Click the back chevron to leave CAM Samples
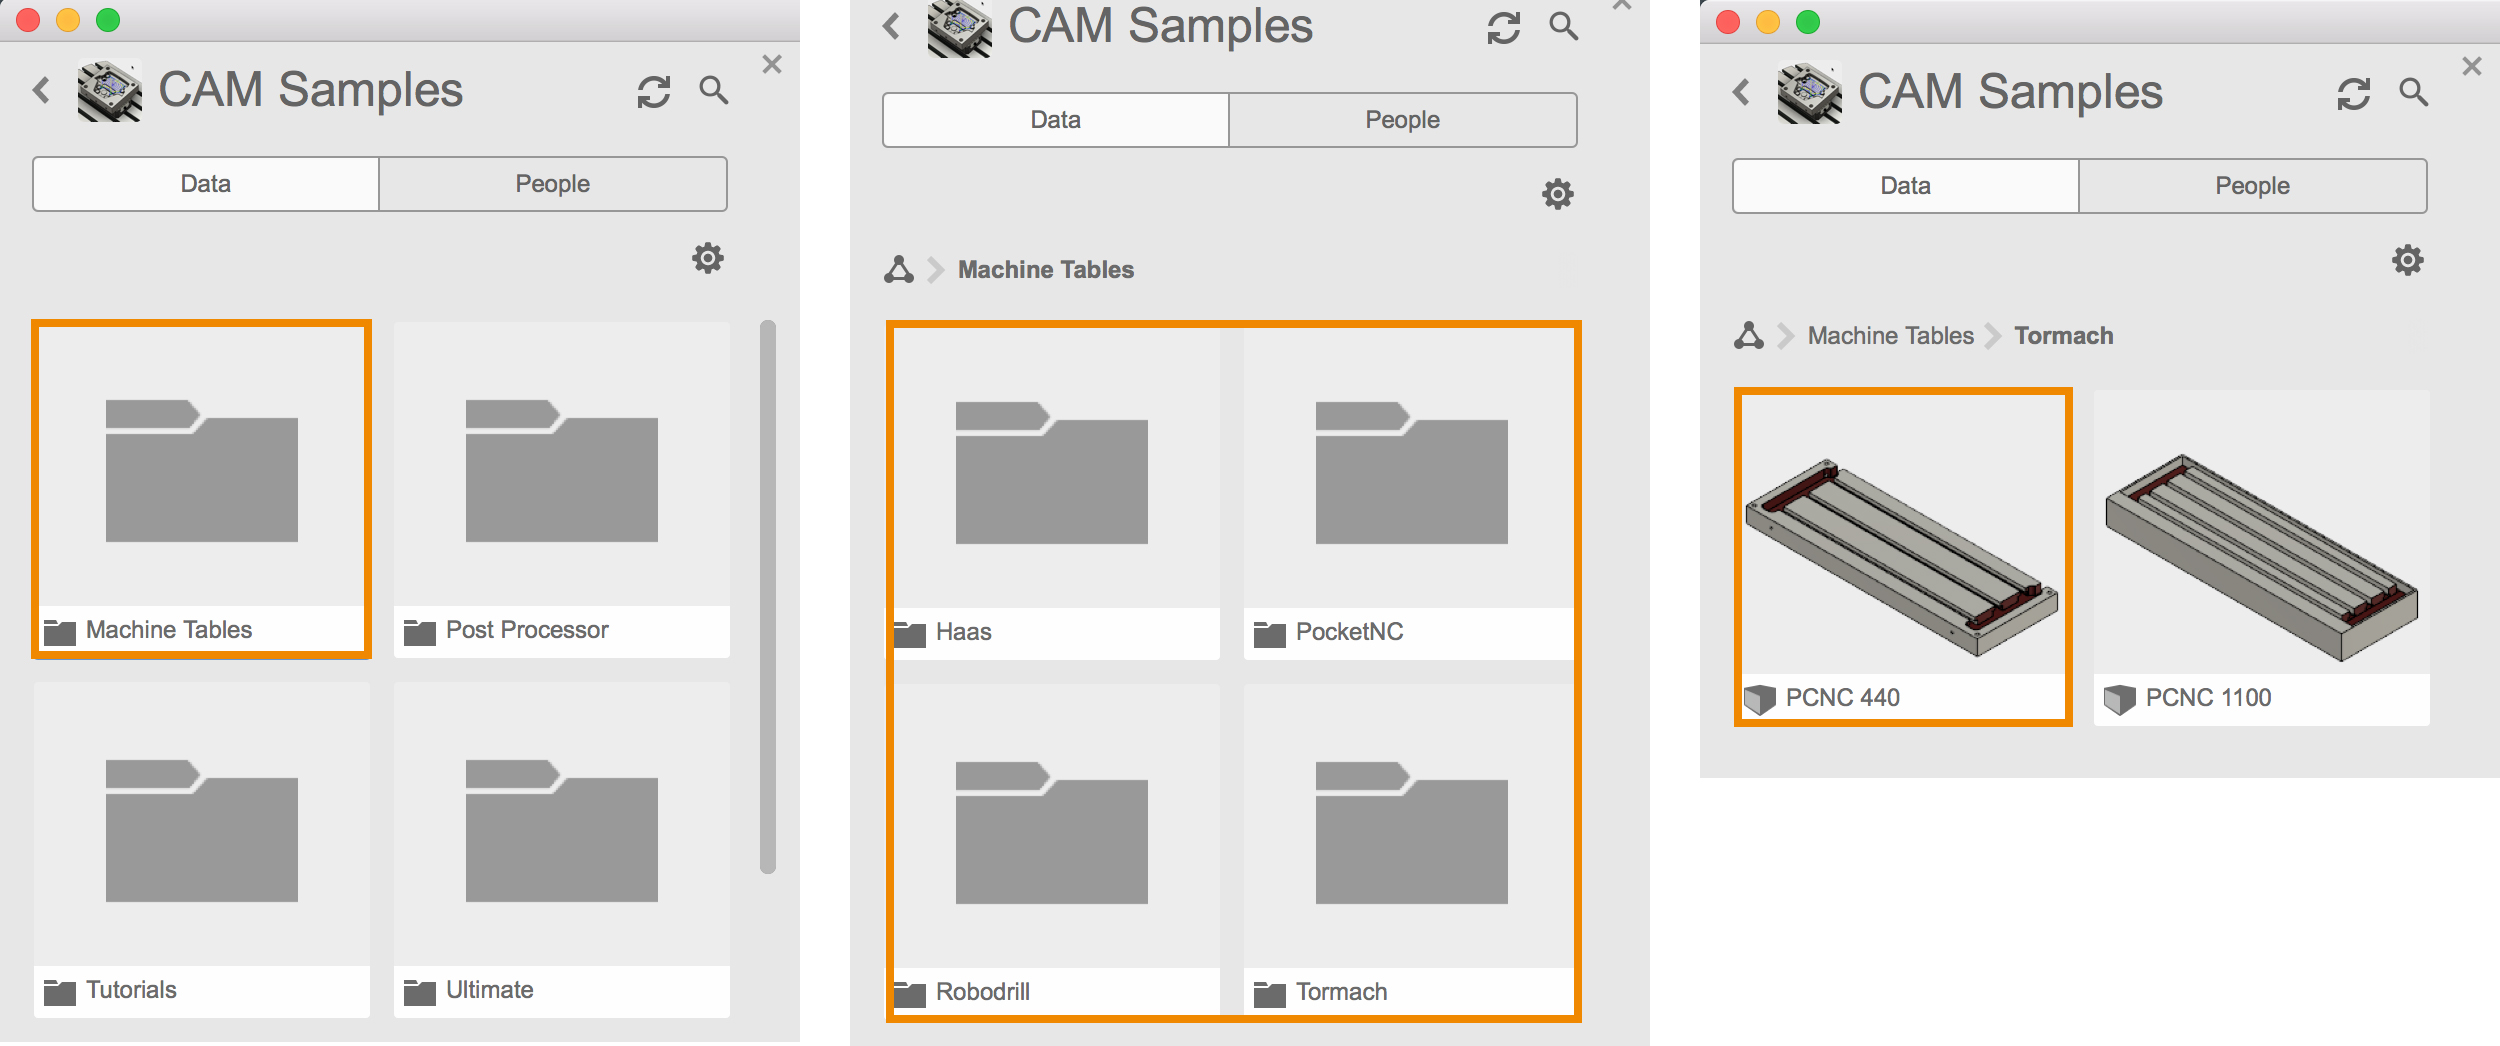The height and width of the screenshot is (1046, 2500). coord(41,90)
